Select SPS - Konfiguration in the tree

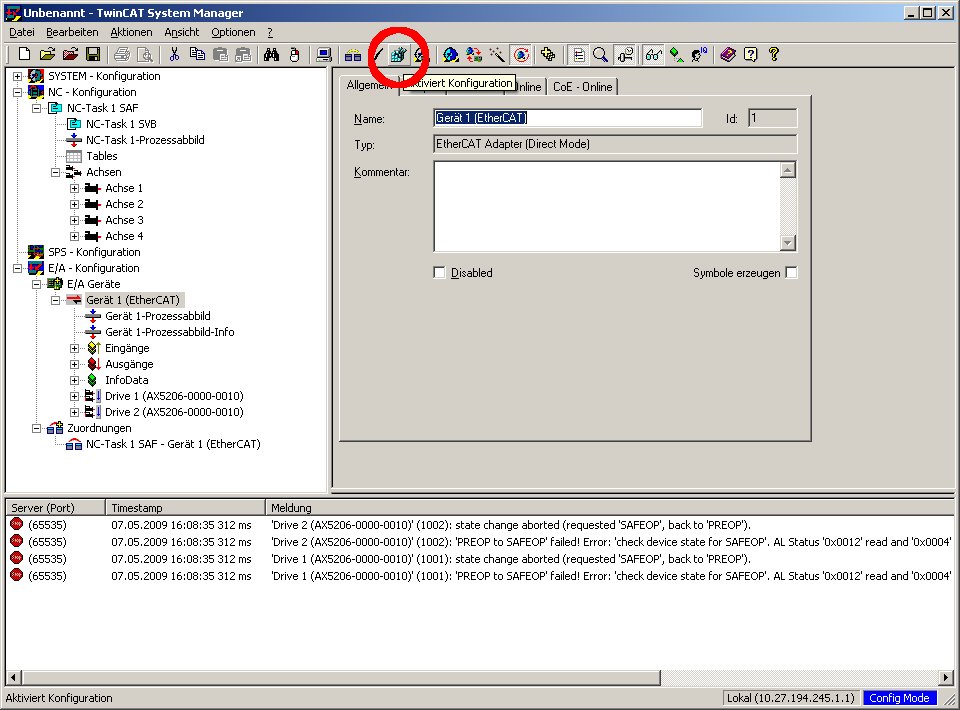[x=94, y=252]
